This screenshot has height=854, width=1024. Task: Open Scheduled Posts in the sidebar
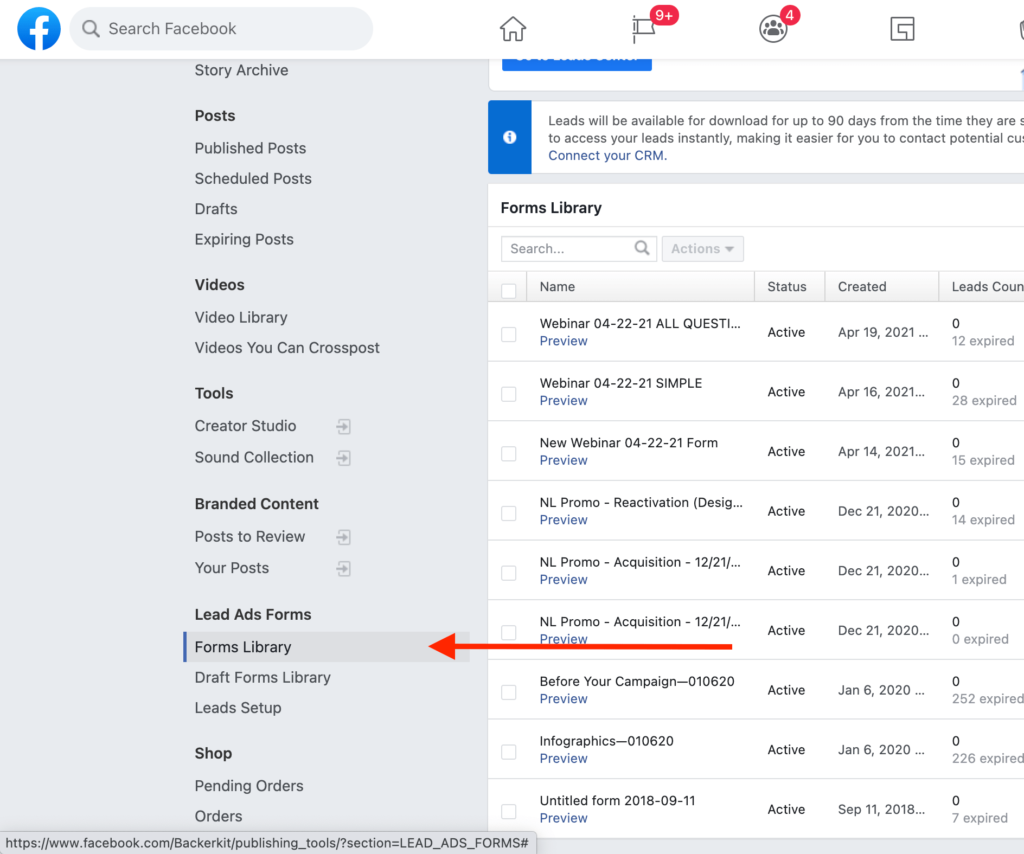pos(253,178)
